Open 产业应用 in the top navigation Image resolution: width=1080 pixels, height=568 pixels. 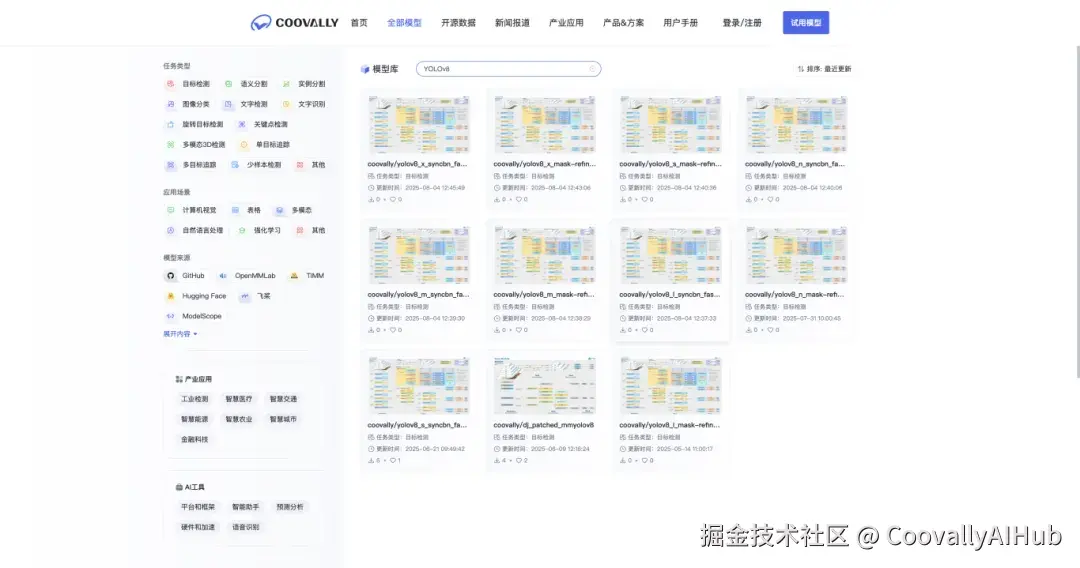(x=566, y=23)
